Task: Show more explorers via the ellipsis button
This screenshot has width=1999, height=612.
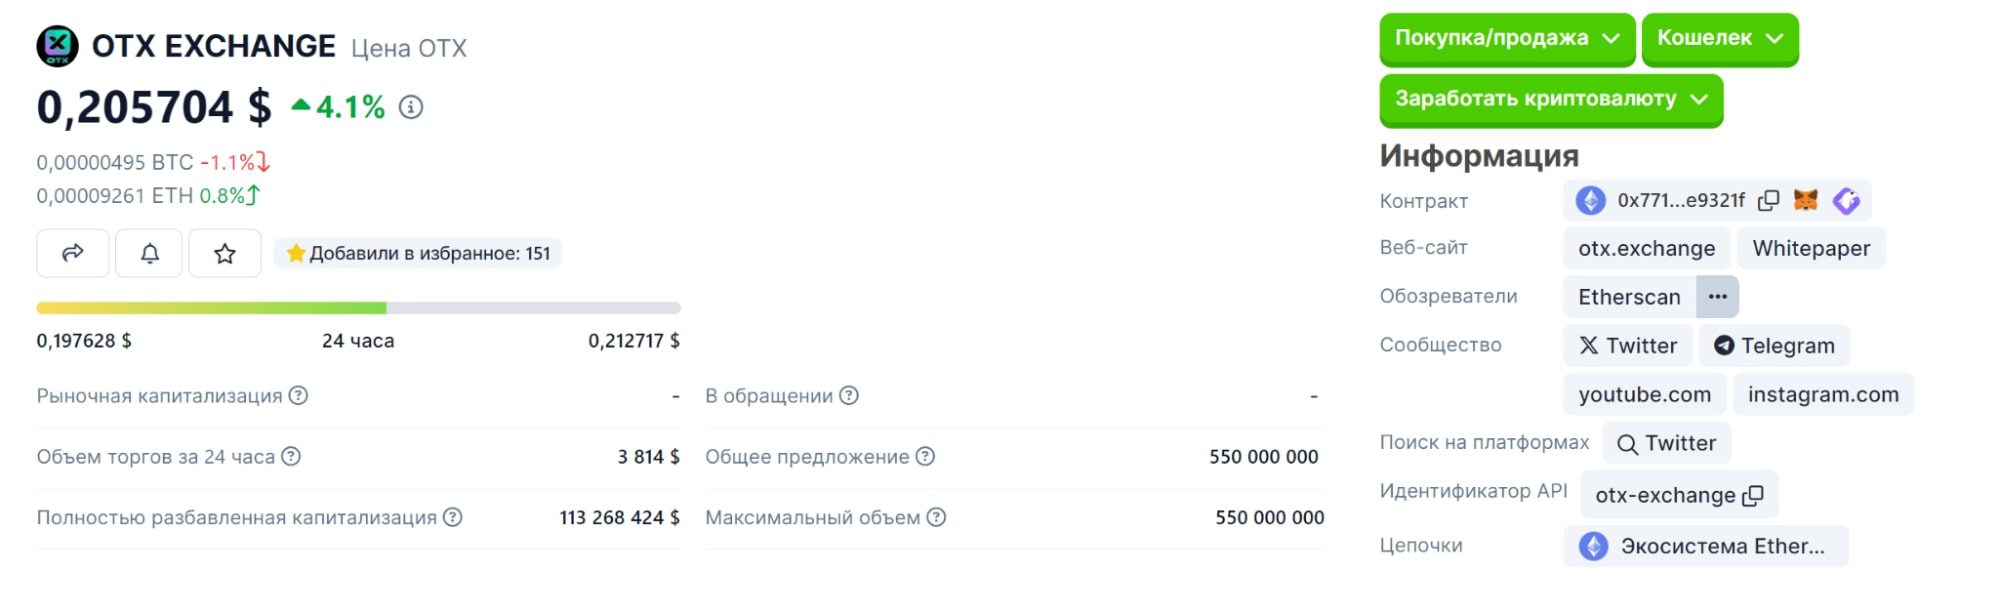Action: [1717, 296]
